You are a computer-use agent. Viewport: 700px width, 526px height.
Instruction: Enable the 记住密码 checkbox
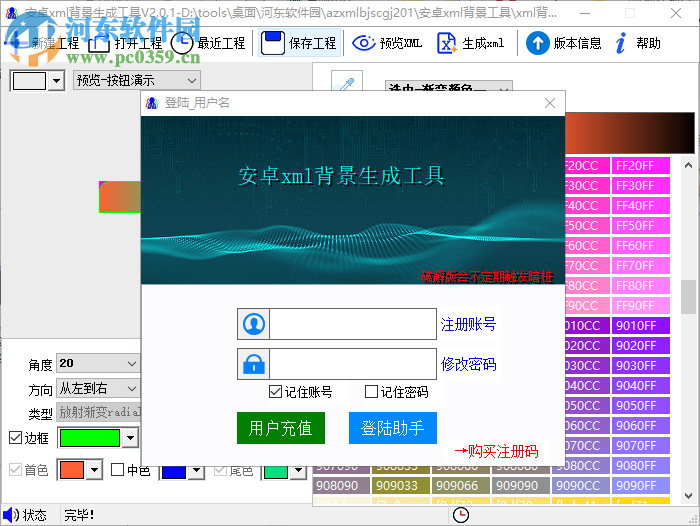click(371, 392)
